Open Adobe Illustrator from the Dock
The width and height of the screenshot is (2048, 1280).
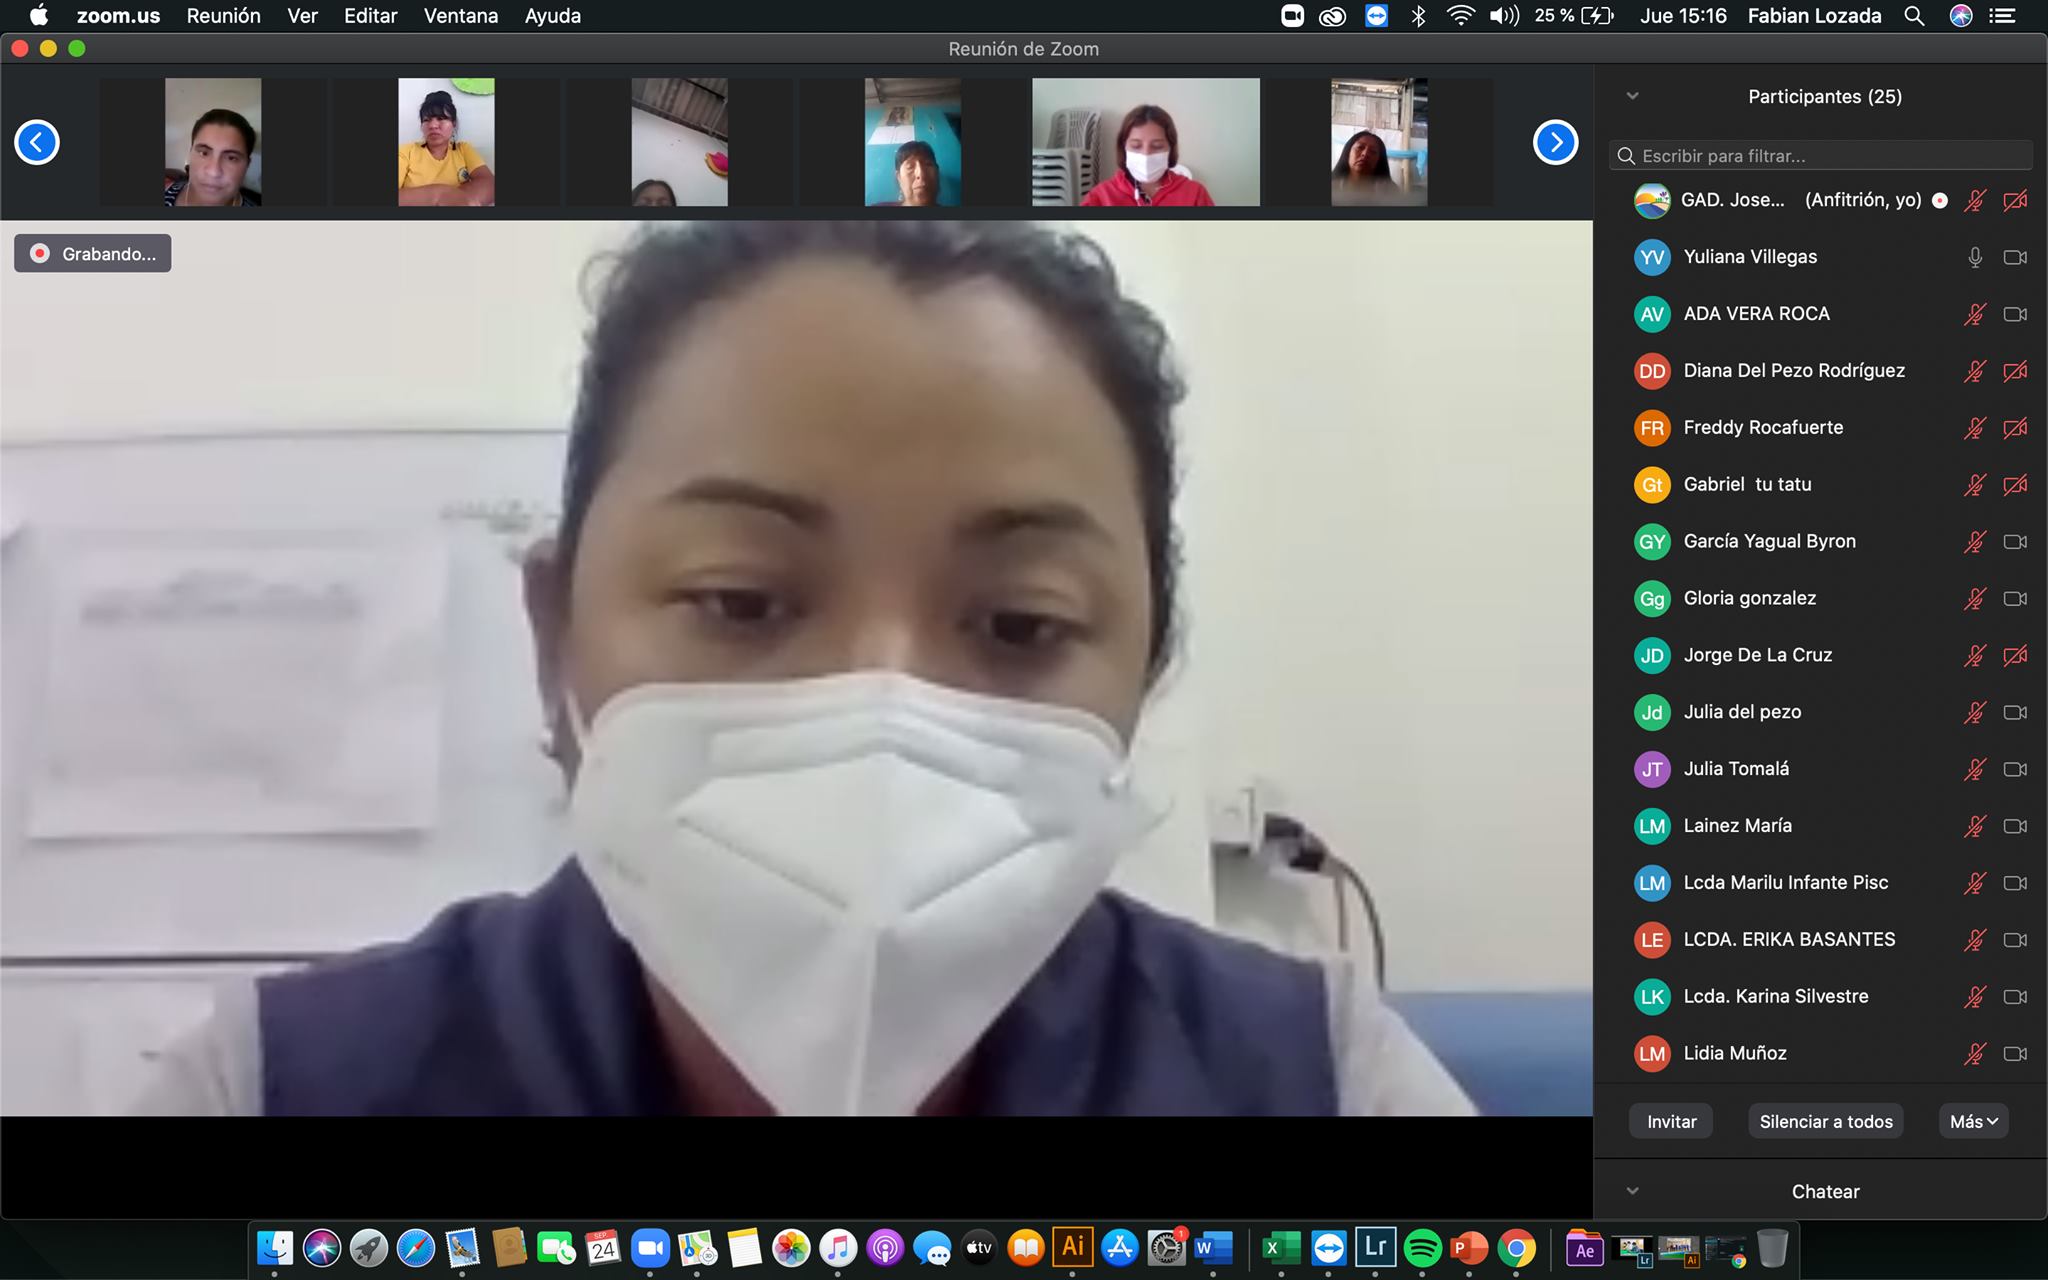(1072, 1247)
